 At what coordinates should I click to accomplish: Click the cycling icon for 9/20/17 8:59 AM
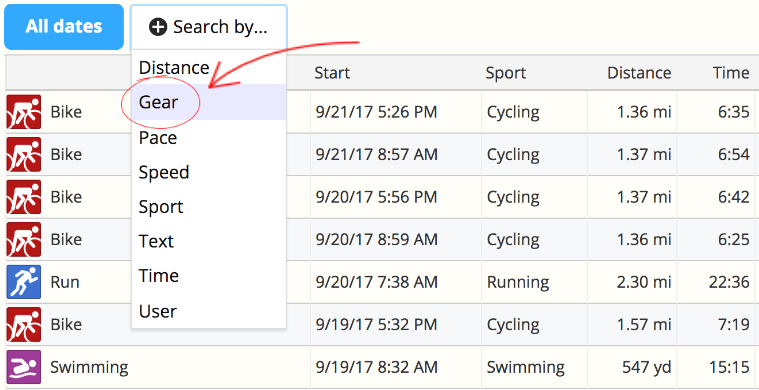pos(24,240)
